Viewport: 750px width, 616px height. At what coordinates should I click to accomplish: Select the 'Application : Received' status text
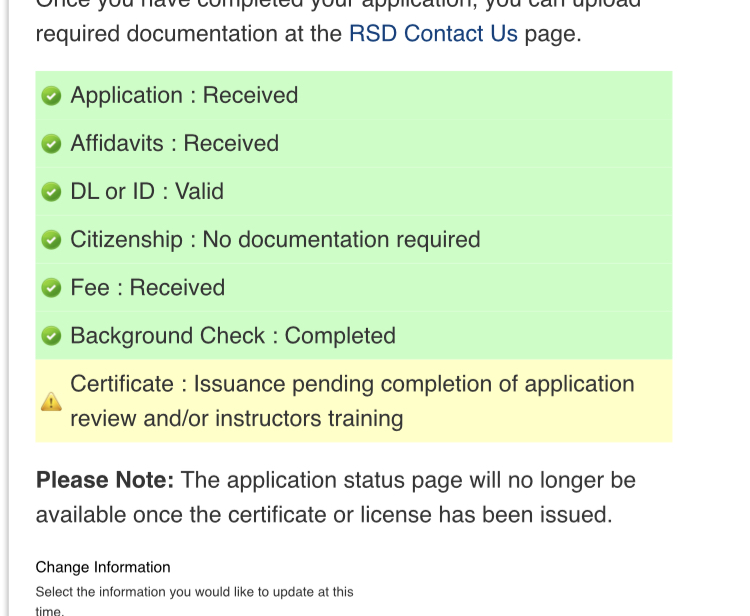click(184, 96)
